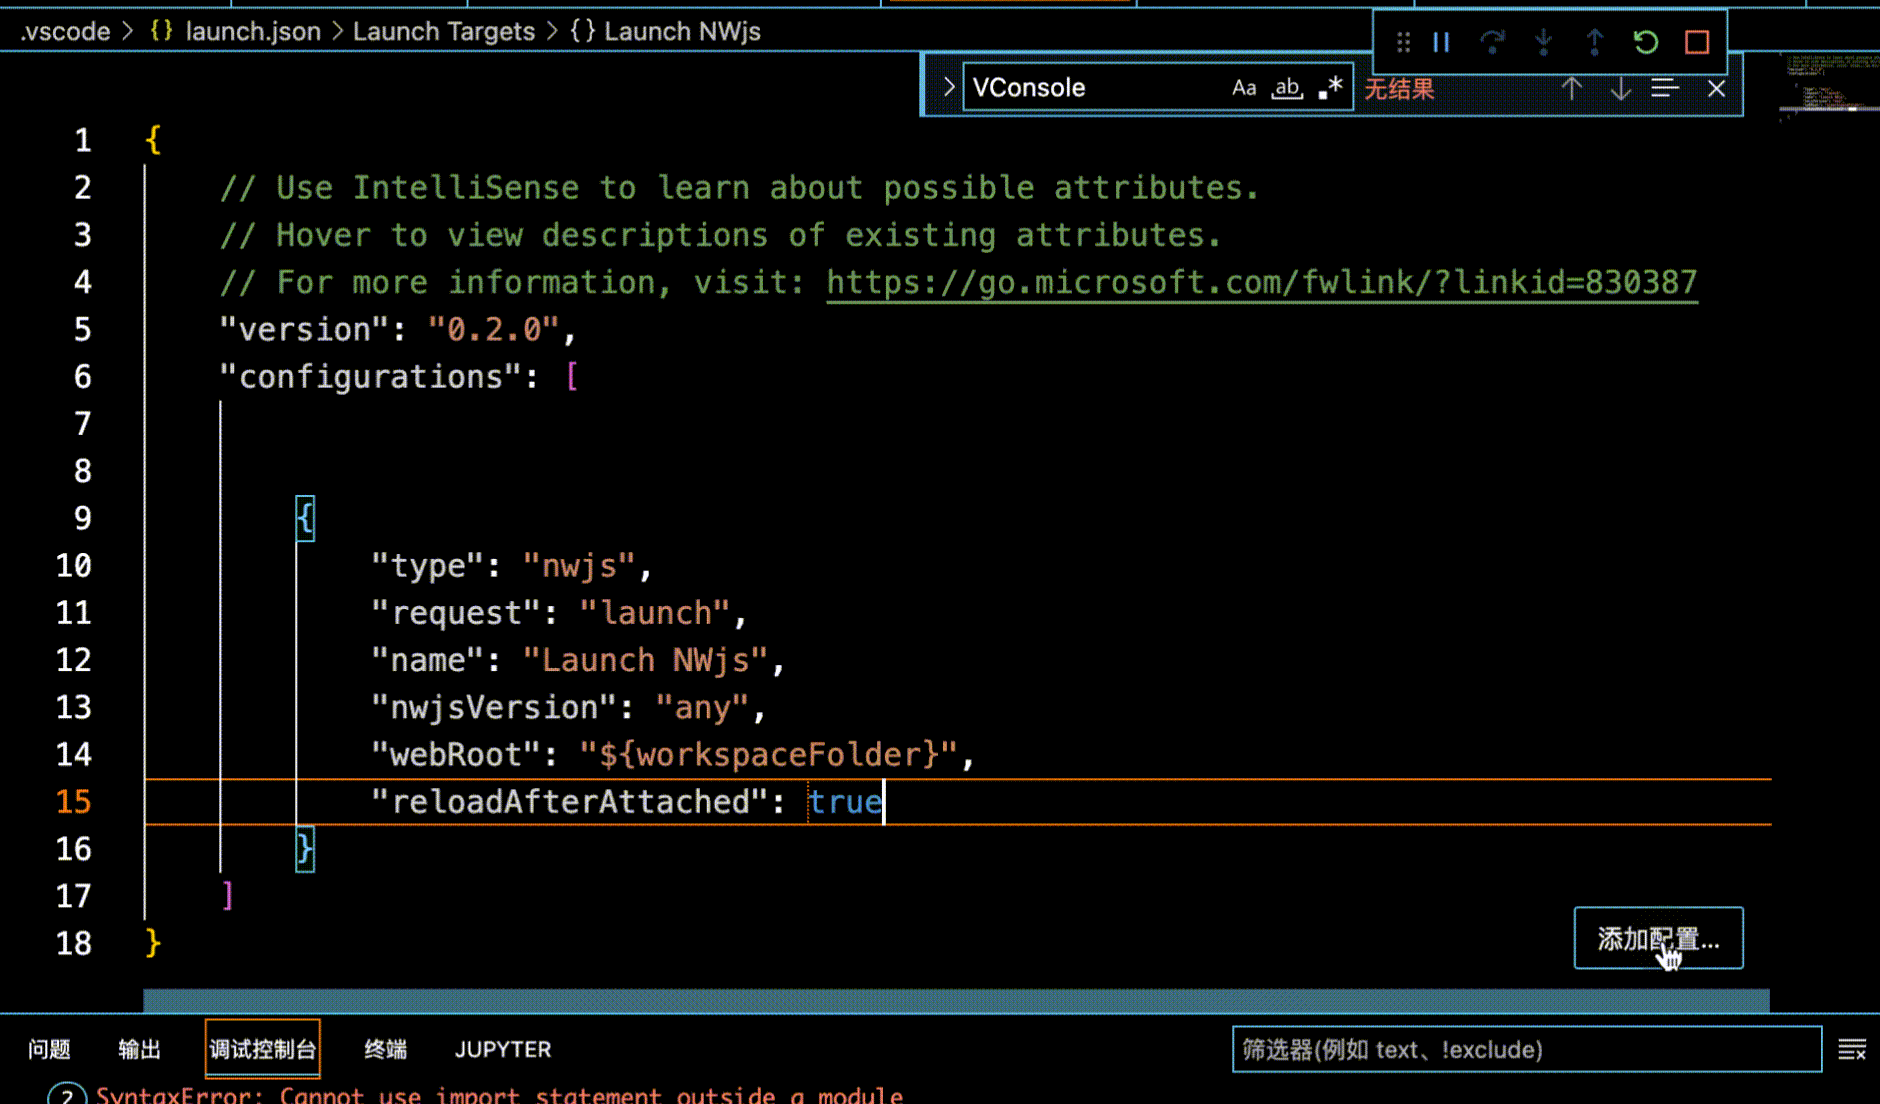Click the Step Into debug icon
Image resolution: width=1880 pixels, height=1104 pixels.
click(x=1543, y=42)
